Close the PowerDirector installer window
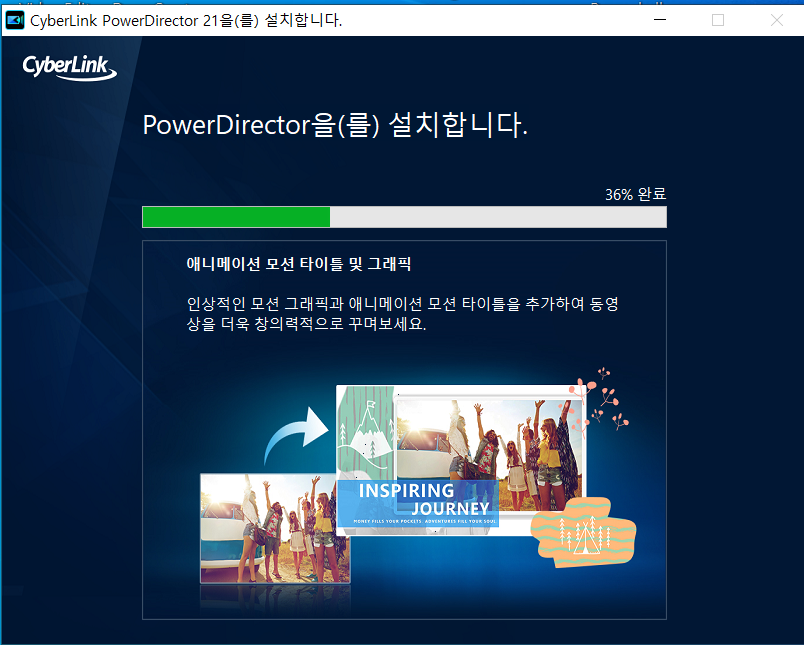This screenshot has height=645, width=804. (x=775, y=20)
